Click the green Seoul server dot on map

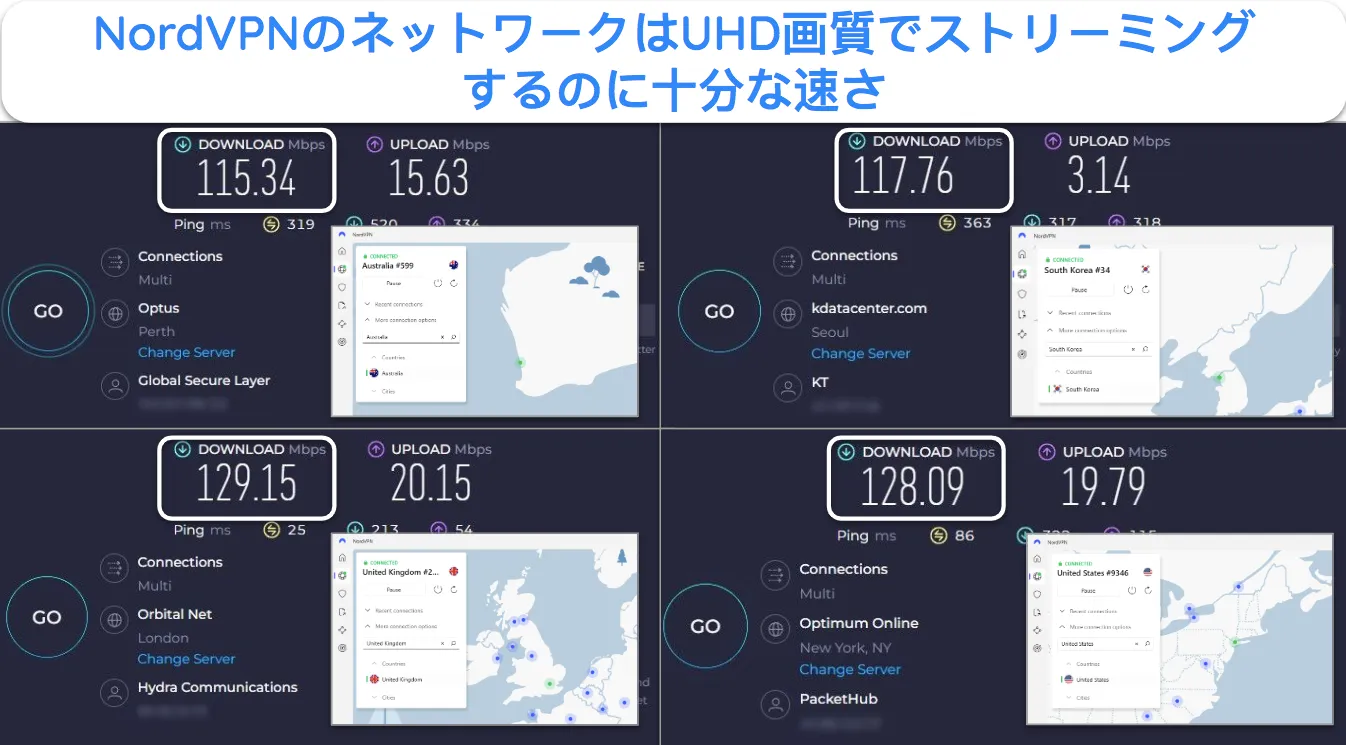[1219, 378]
